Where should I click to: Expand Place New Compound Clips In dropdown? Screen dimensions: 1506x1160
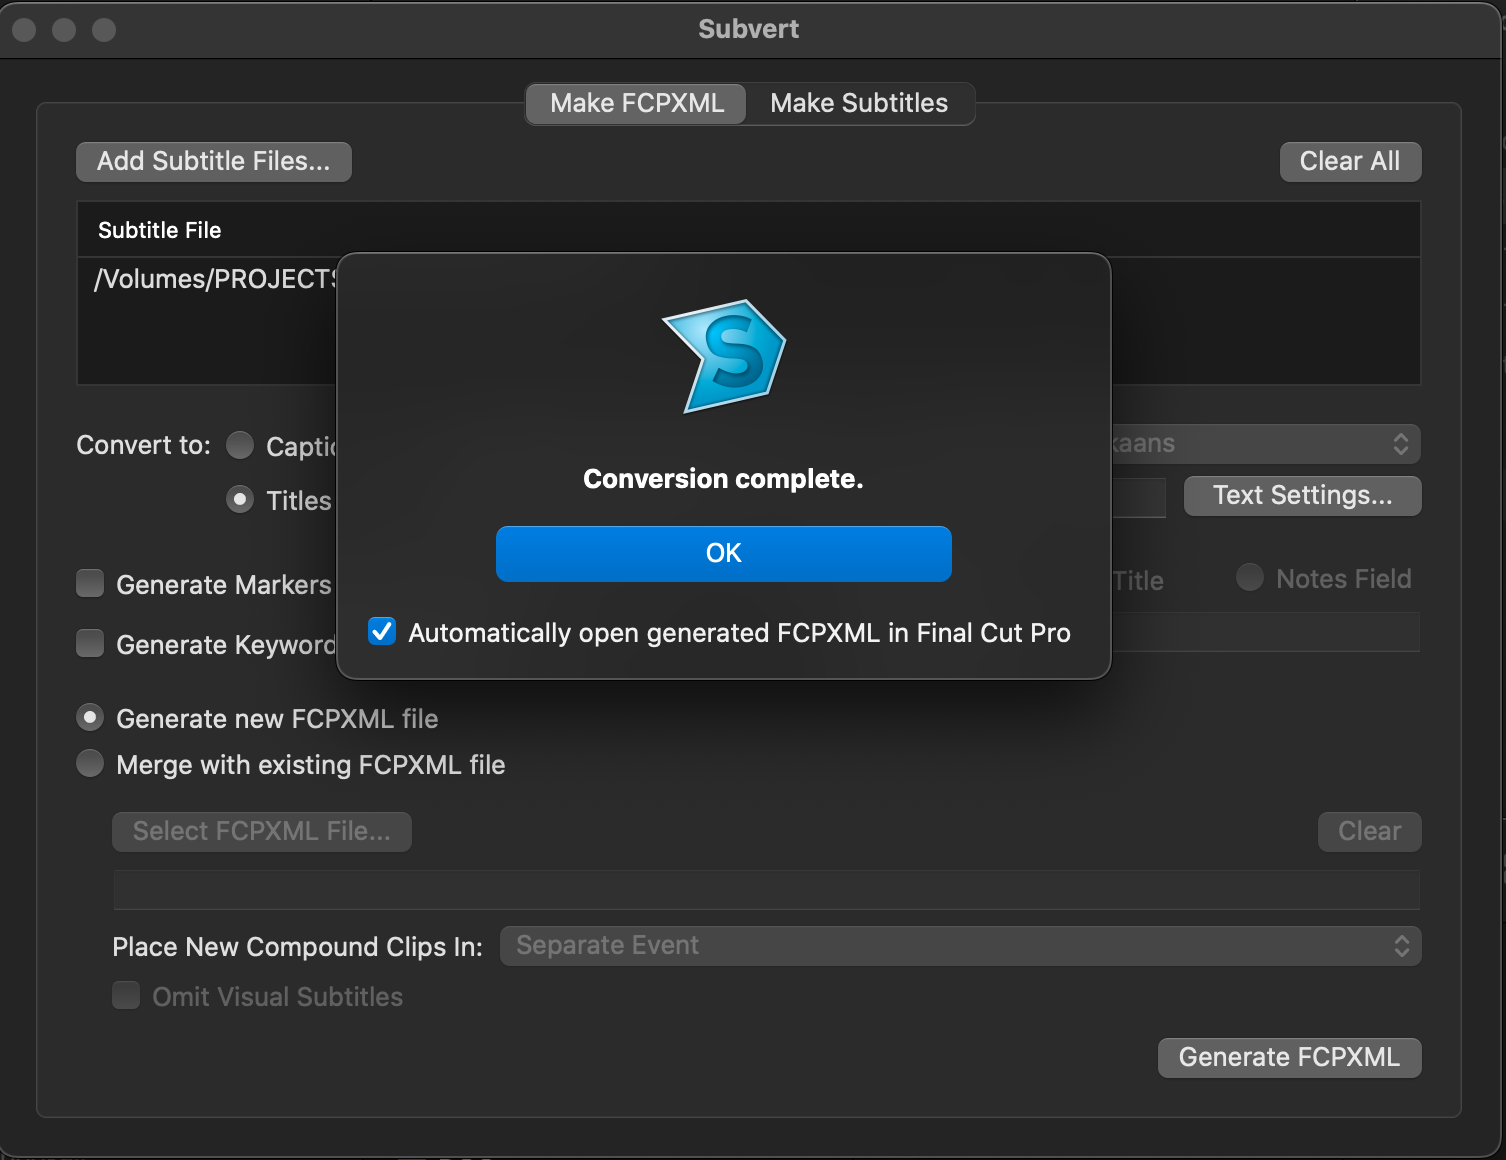960,946
